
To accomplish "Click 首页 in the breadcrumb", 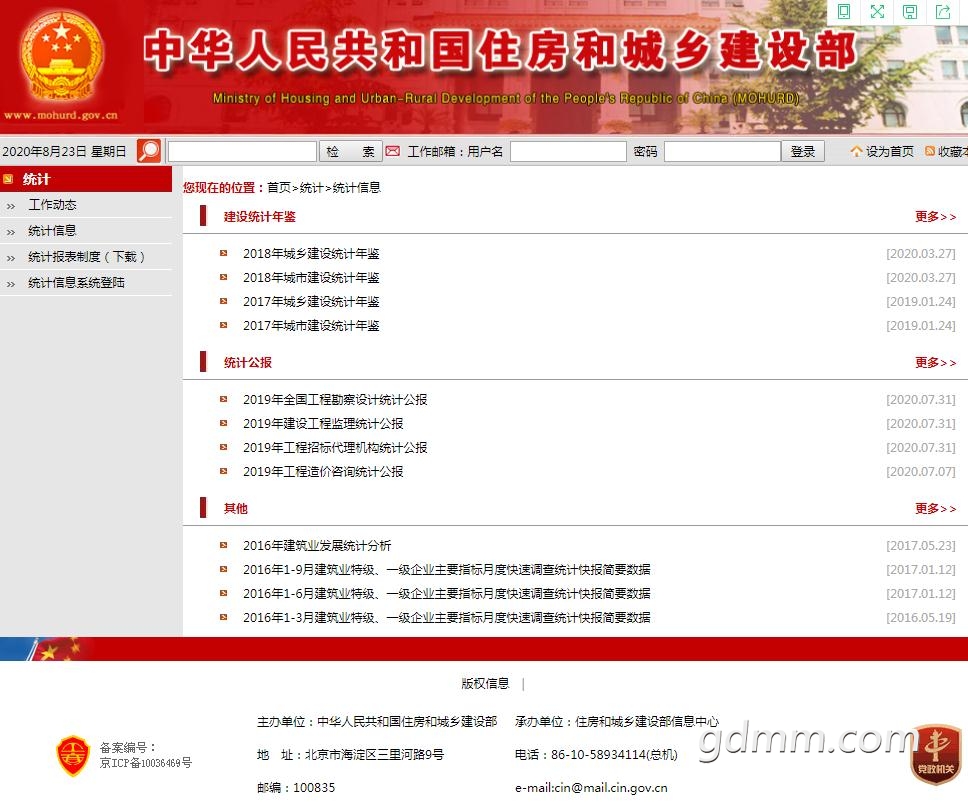I will (x=278, y=188).
